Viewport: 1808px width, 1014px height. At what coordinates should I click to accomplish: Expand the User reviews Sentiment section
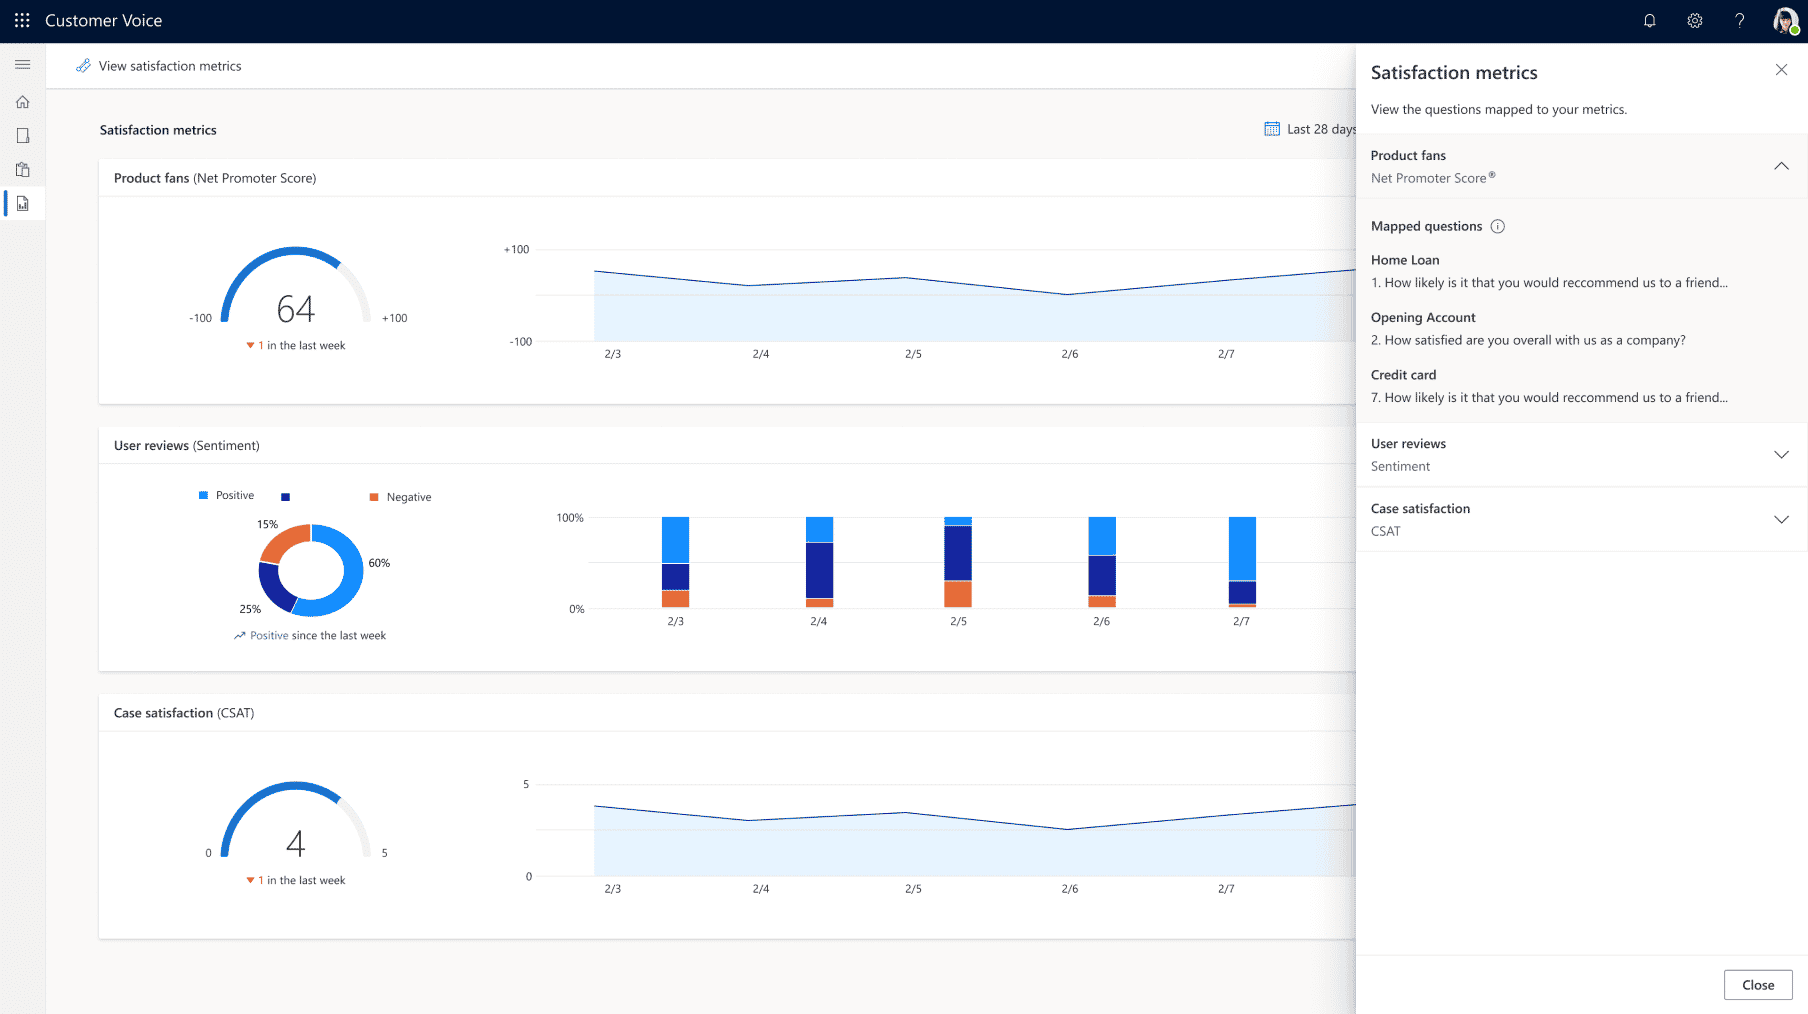point(1781,454)
